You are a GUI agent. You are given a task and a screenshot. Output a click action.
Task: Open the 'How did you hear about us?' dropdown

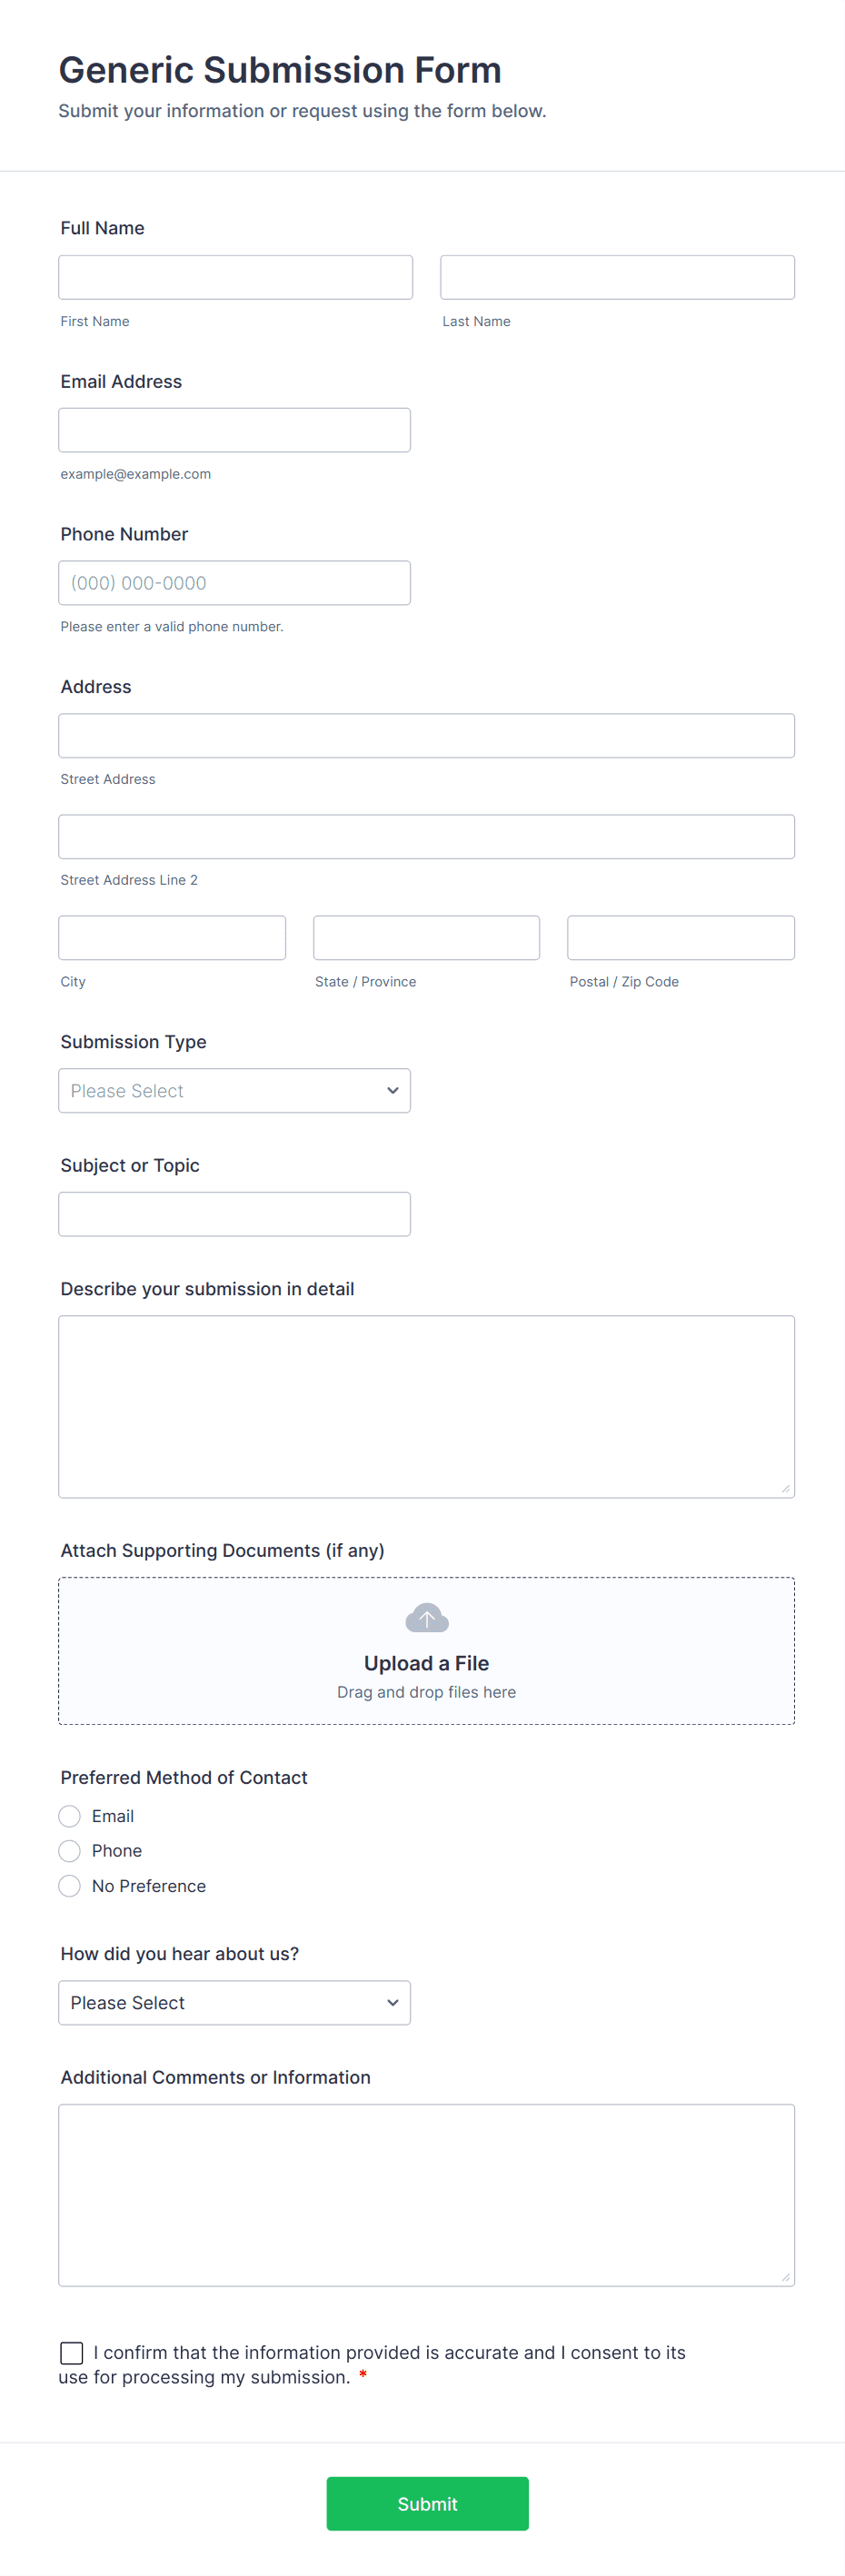click(x=234, y=2002)
